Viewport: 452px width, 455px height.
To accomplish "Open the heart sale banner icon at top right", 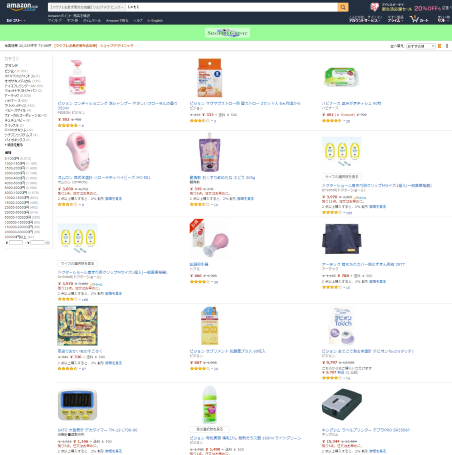I will [x=374, y=7].
